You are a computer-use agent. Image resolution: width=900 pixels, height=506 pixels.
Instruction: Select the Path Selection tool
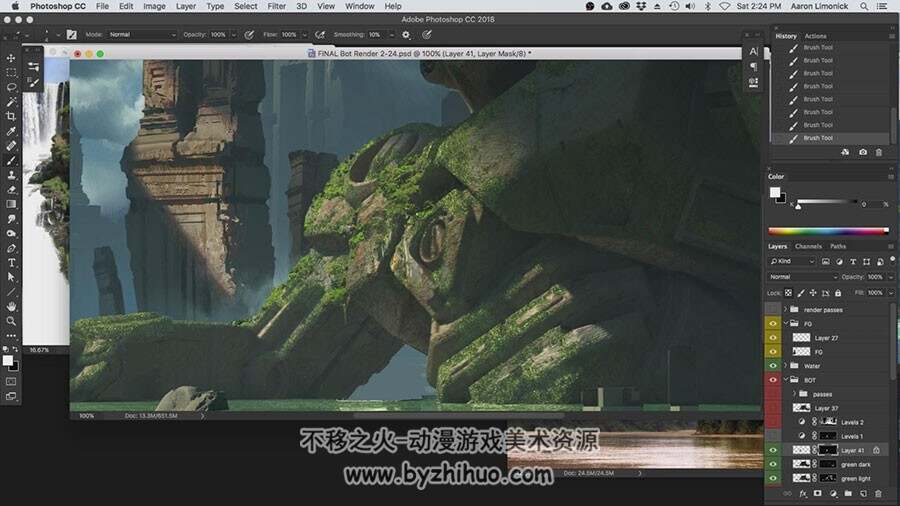(x=11, y=277)
